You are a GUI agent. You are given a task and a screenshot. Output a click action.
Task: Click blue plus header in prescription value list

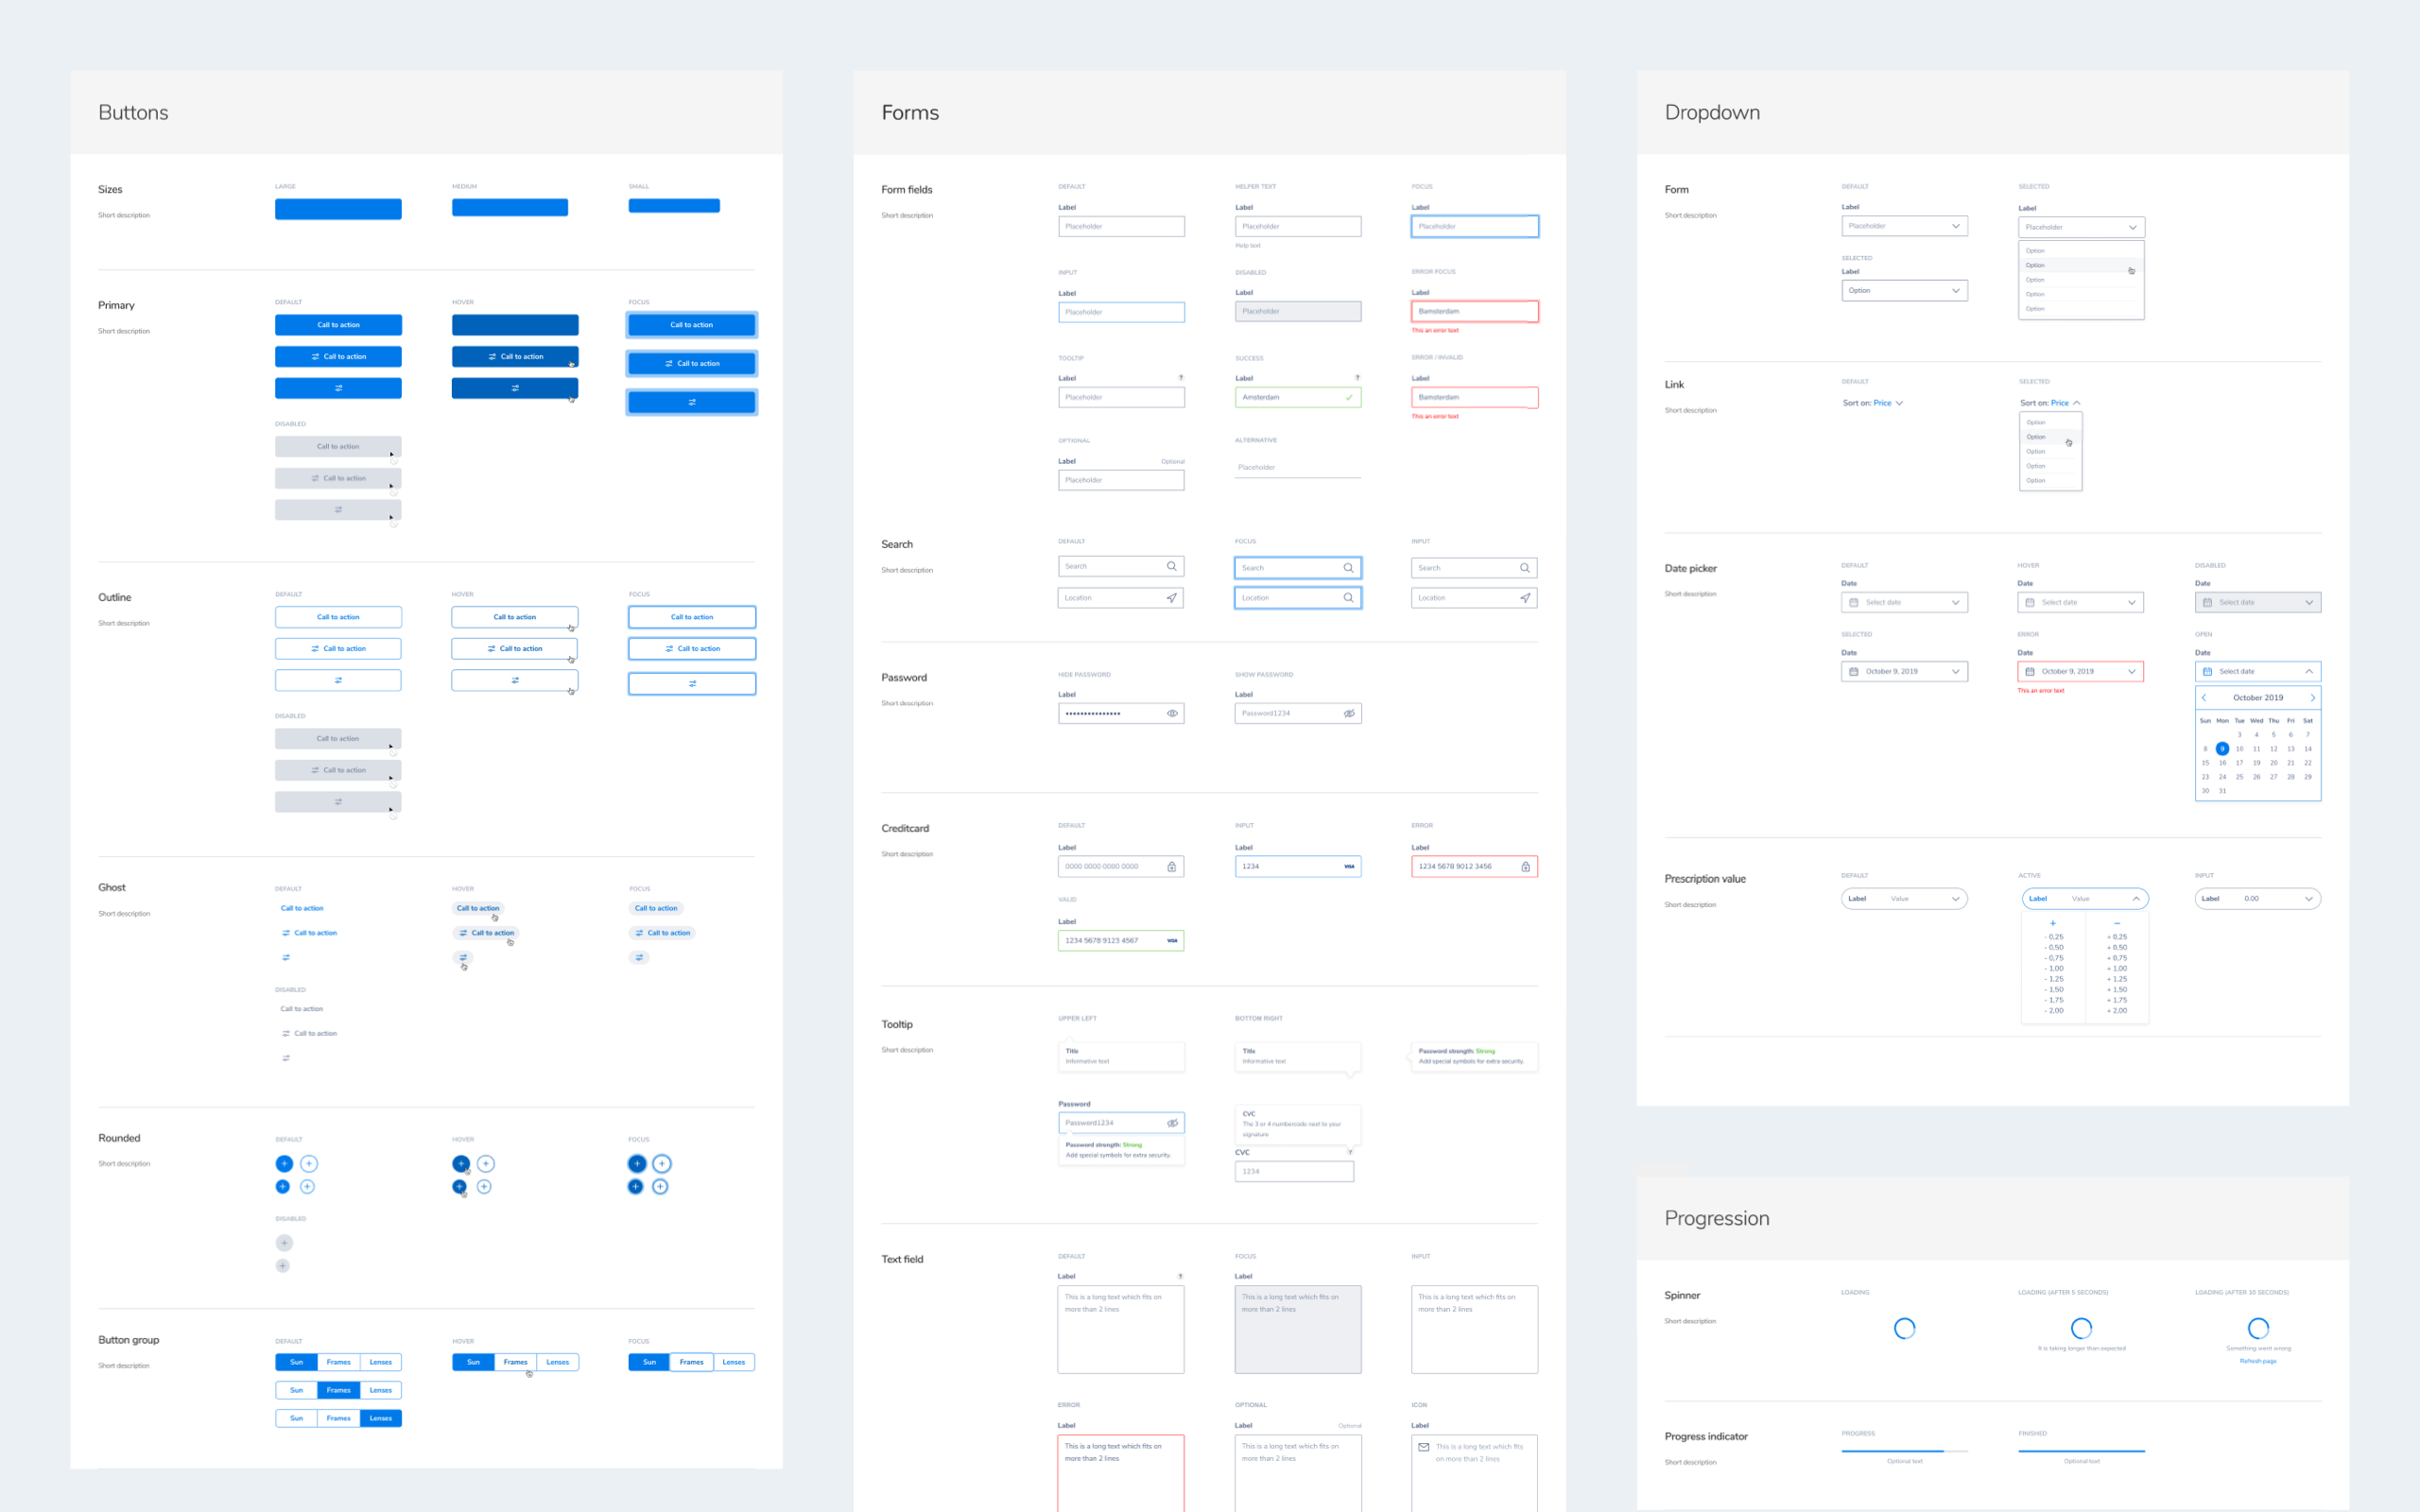(2053, 922)
